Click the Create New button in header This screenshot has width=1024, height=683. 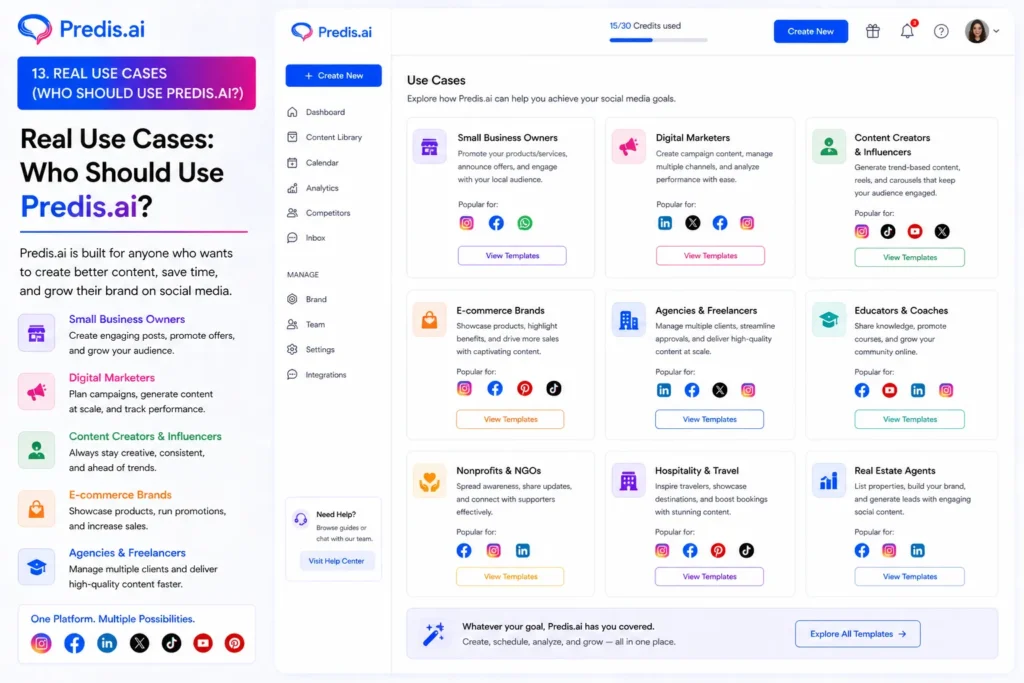[810, 31]
